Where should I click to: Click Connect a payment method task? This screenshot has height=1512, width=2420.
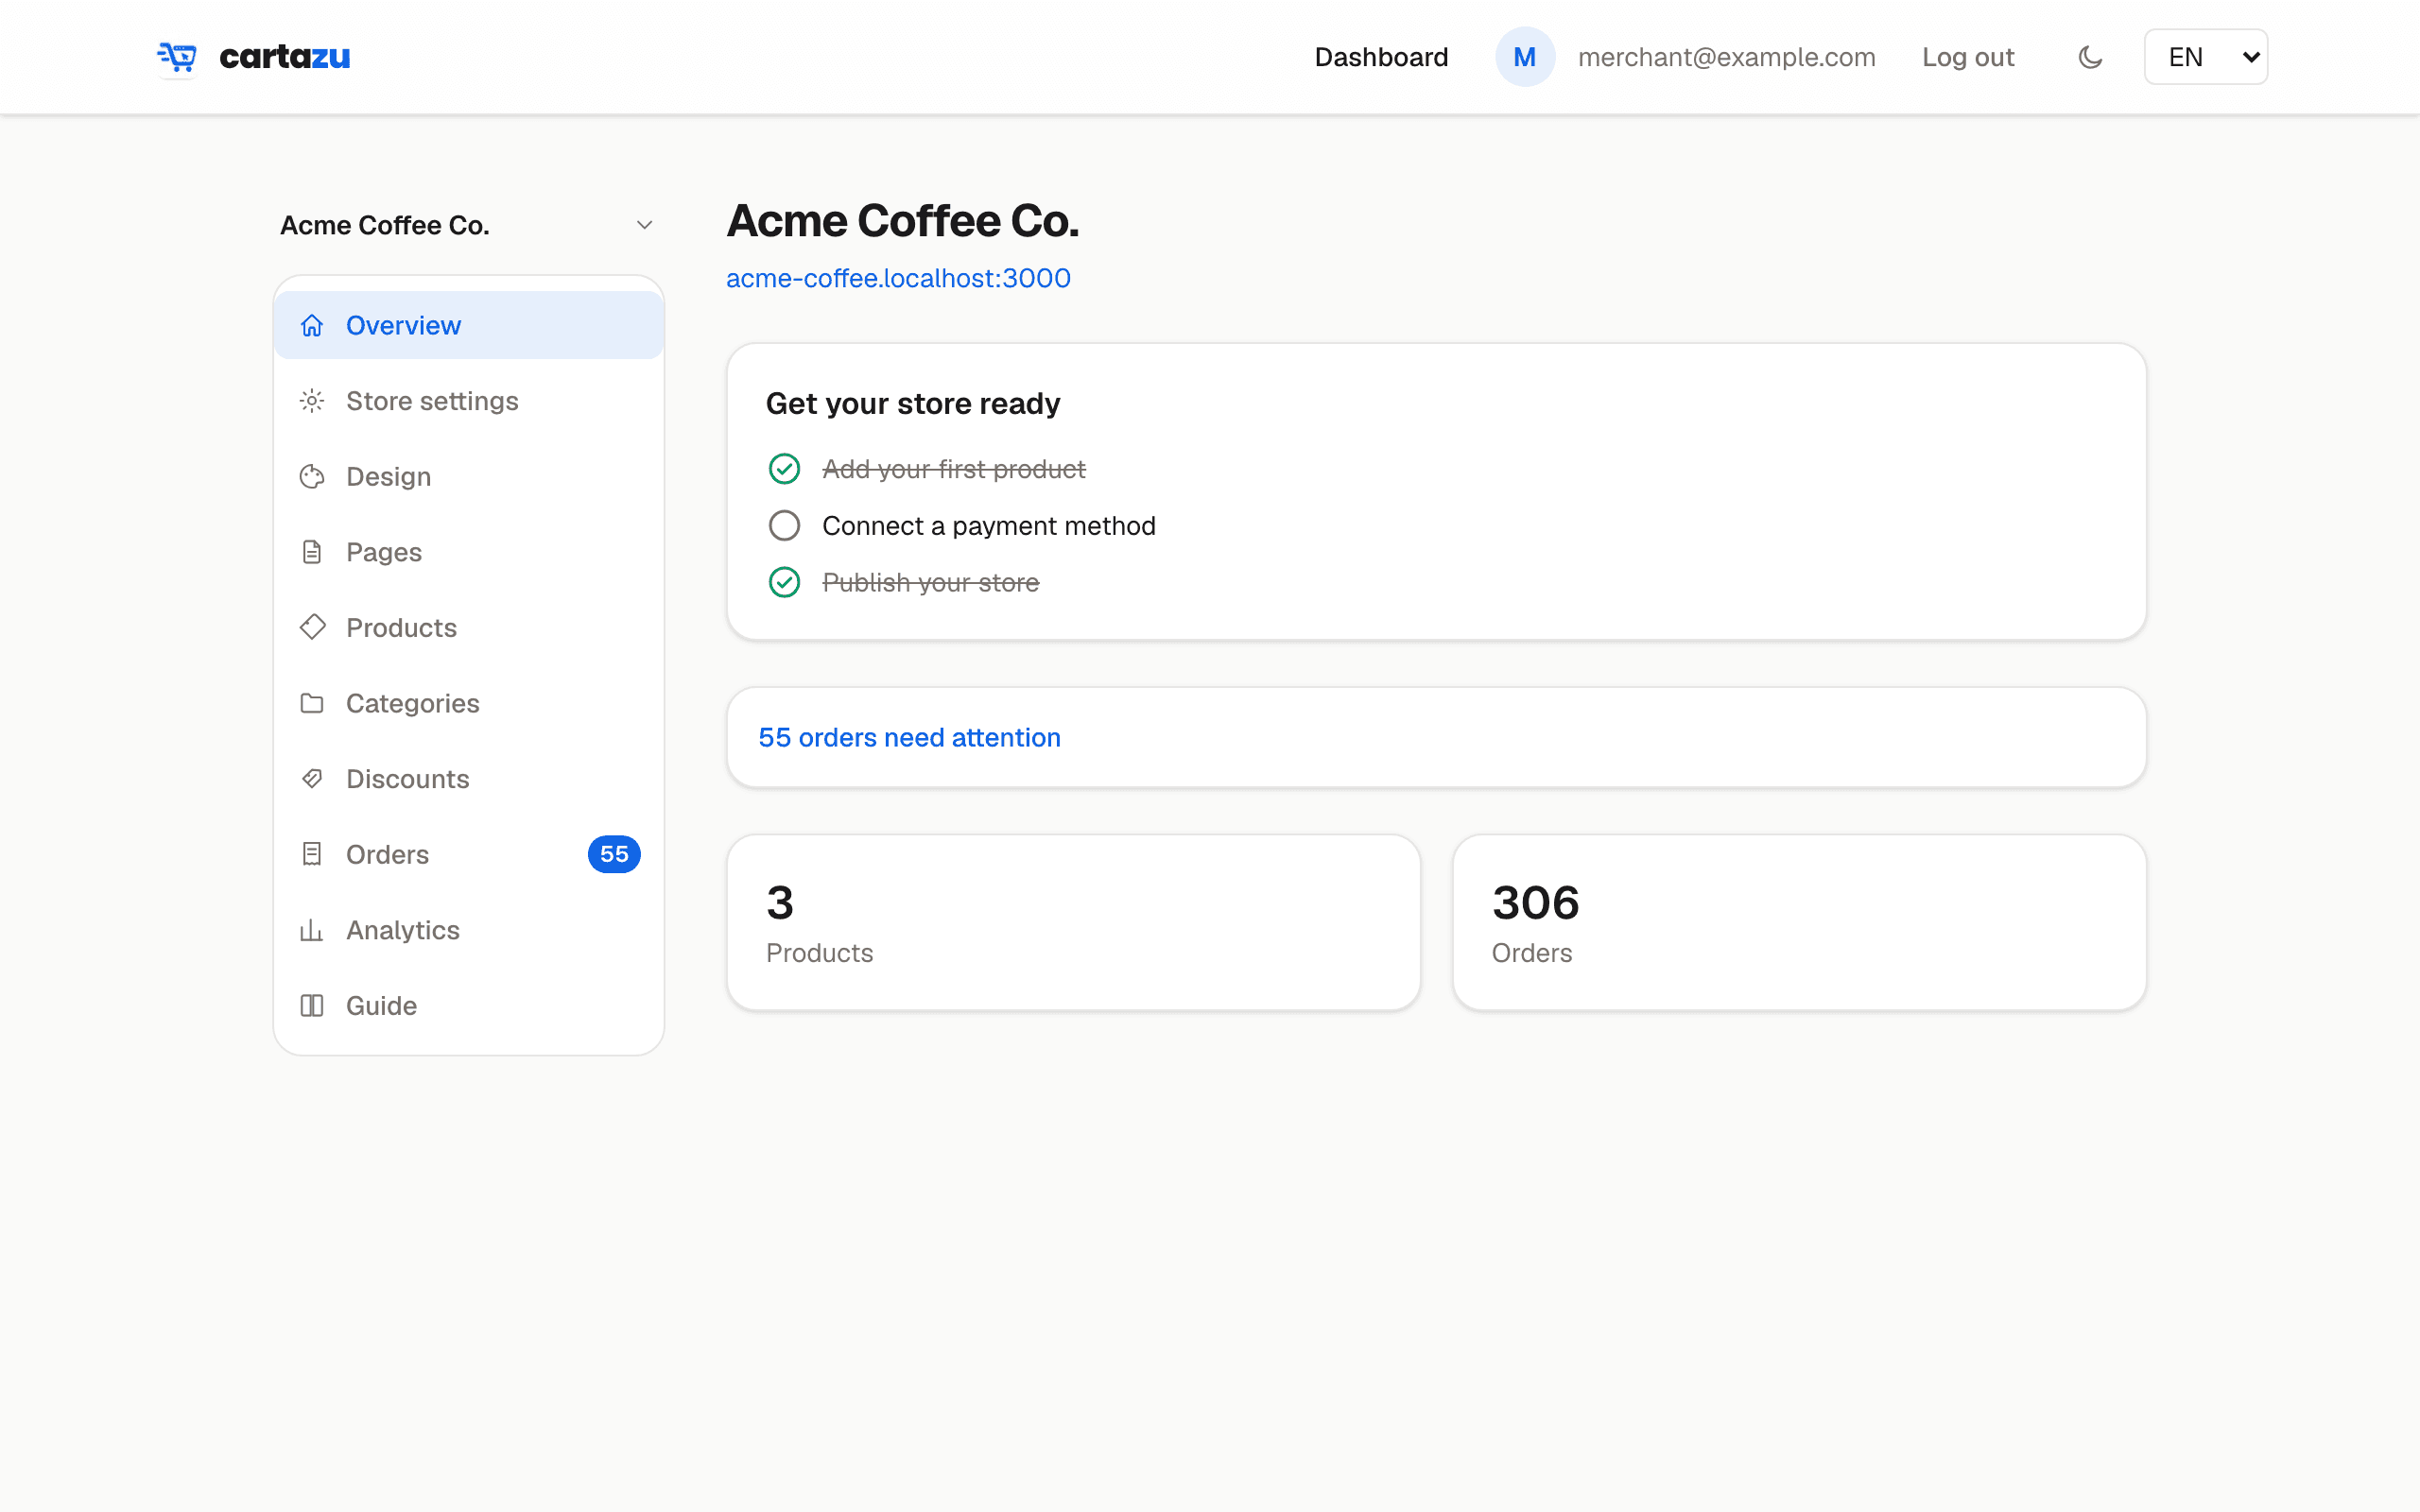[988, 526]
